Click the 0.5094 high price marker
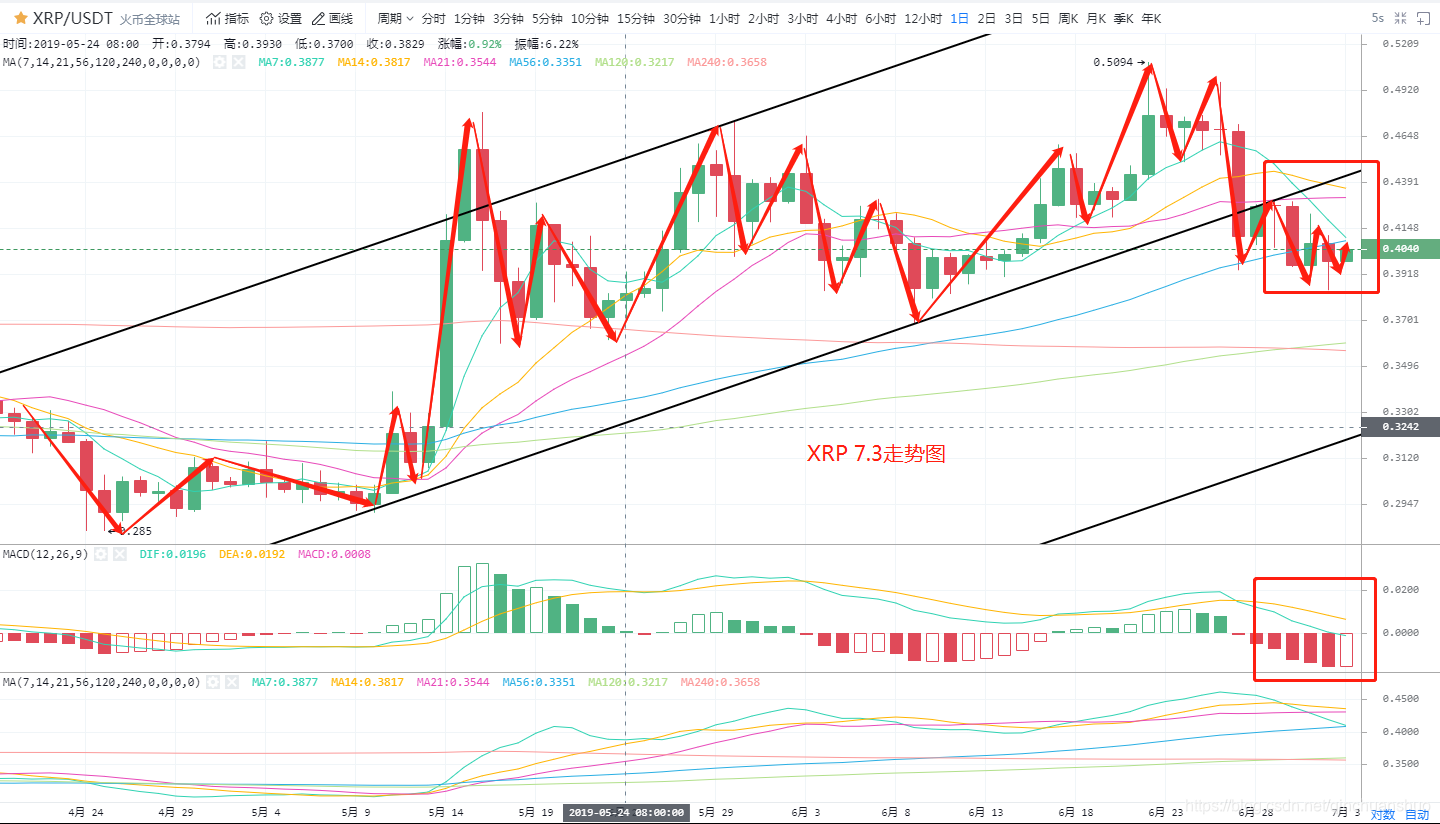The height and width of the screenshot is (824, 1440). click(x=1119, y=62)
